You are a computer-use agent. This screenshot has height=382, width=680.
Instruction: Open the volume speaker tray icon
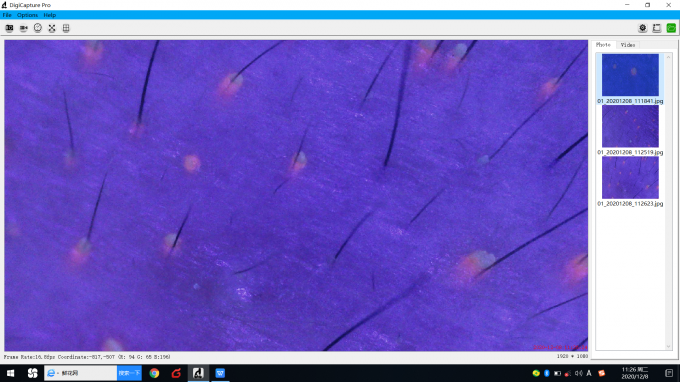[579, 373]
